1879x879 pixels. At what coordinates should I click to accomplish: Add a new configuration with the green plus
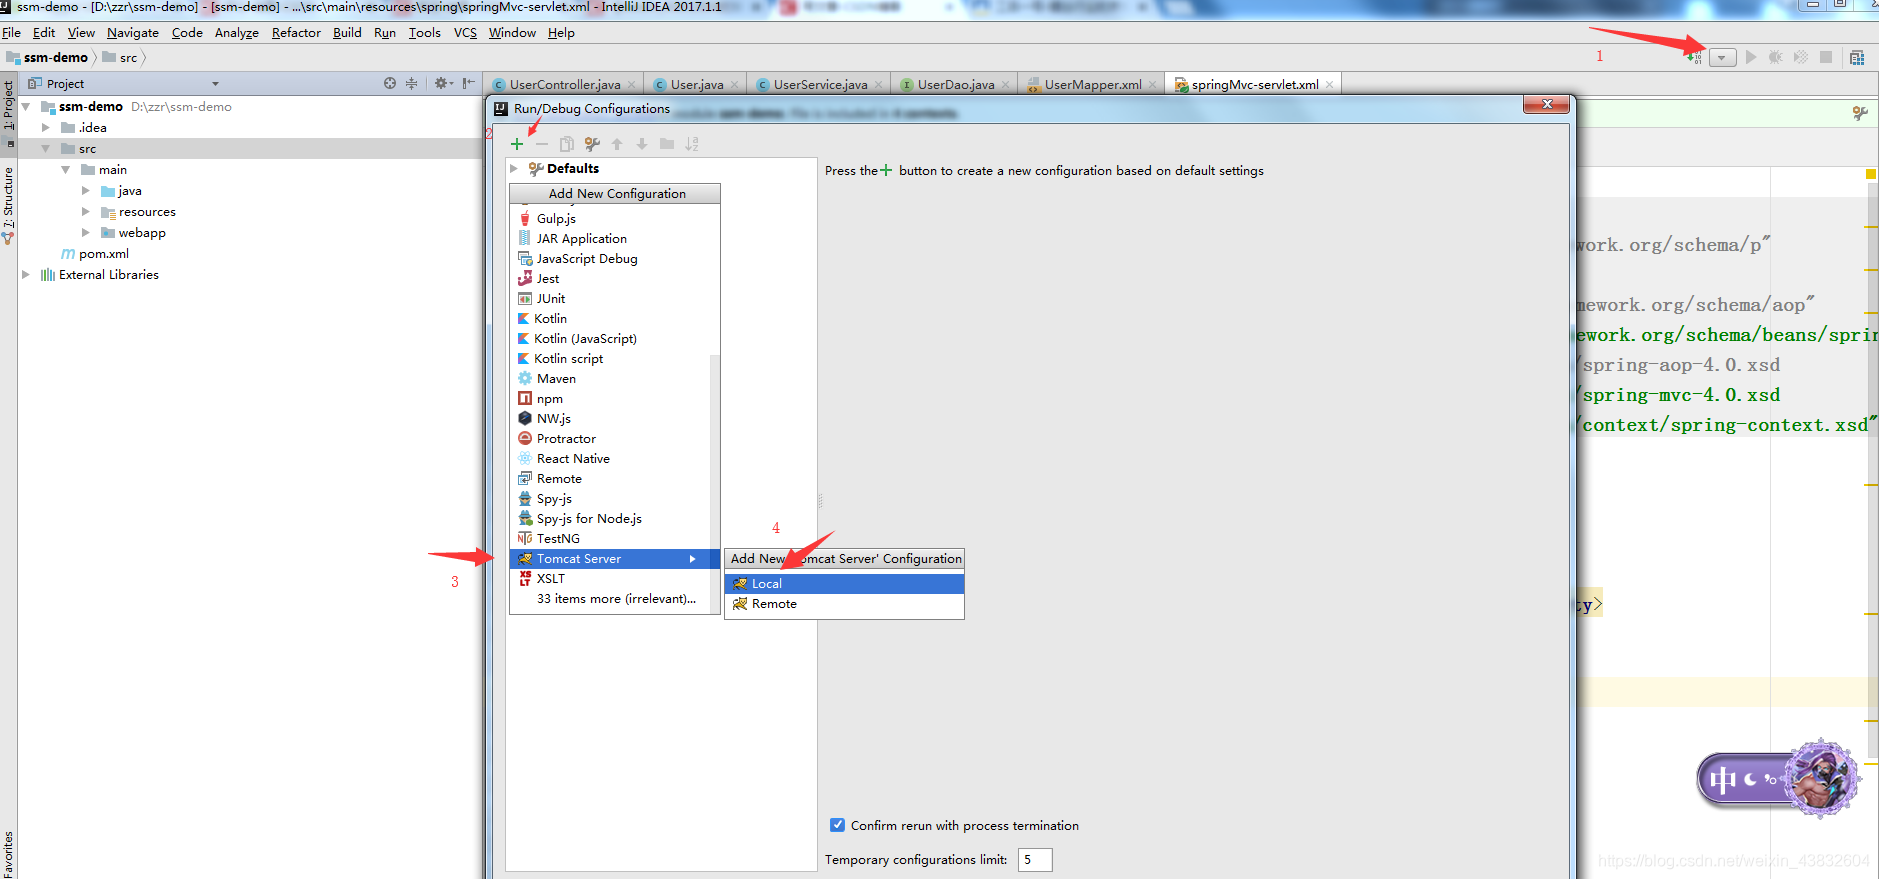pyautogui.click(x=517, y=144)
